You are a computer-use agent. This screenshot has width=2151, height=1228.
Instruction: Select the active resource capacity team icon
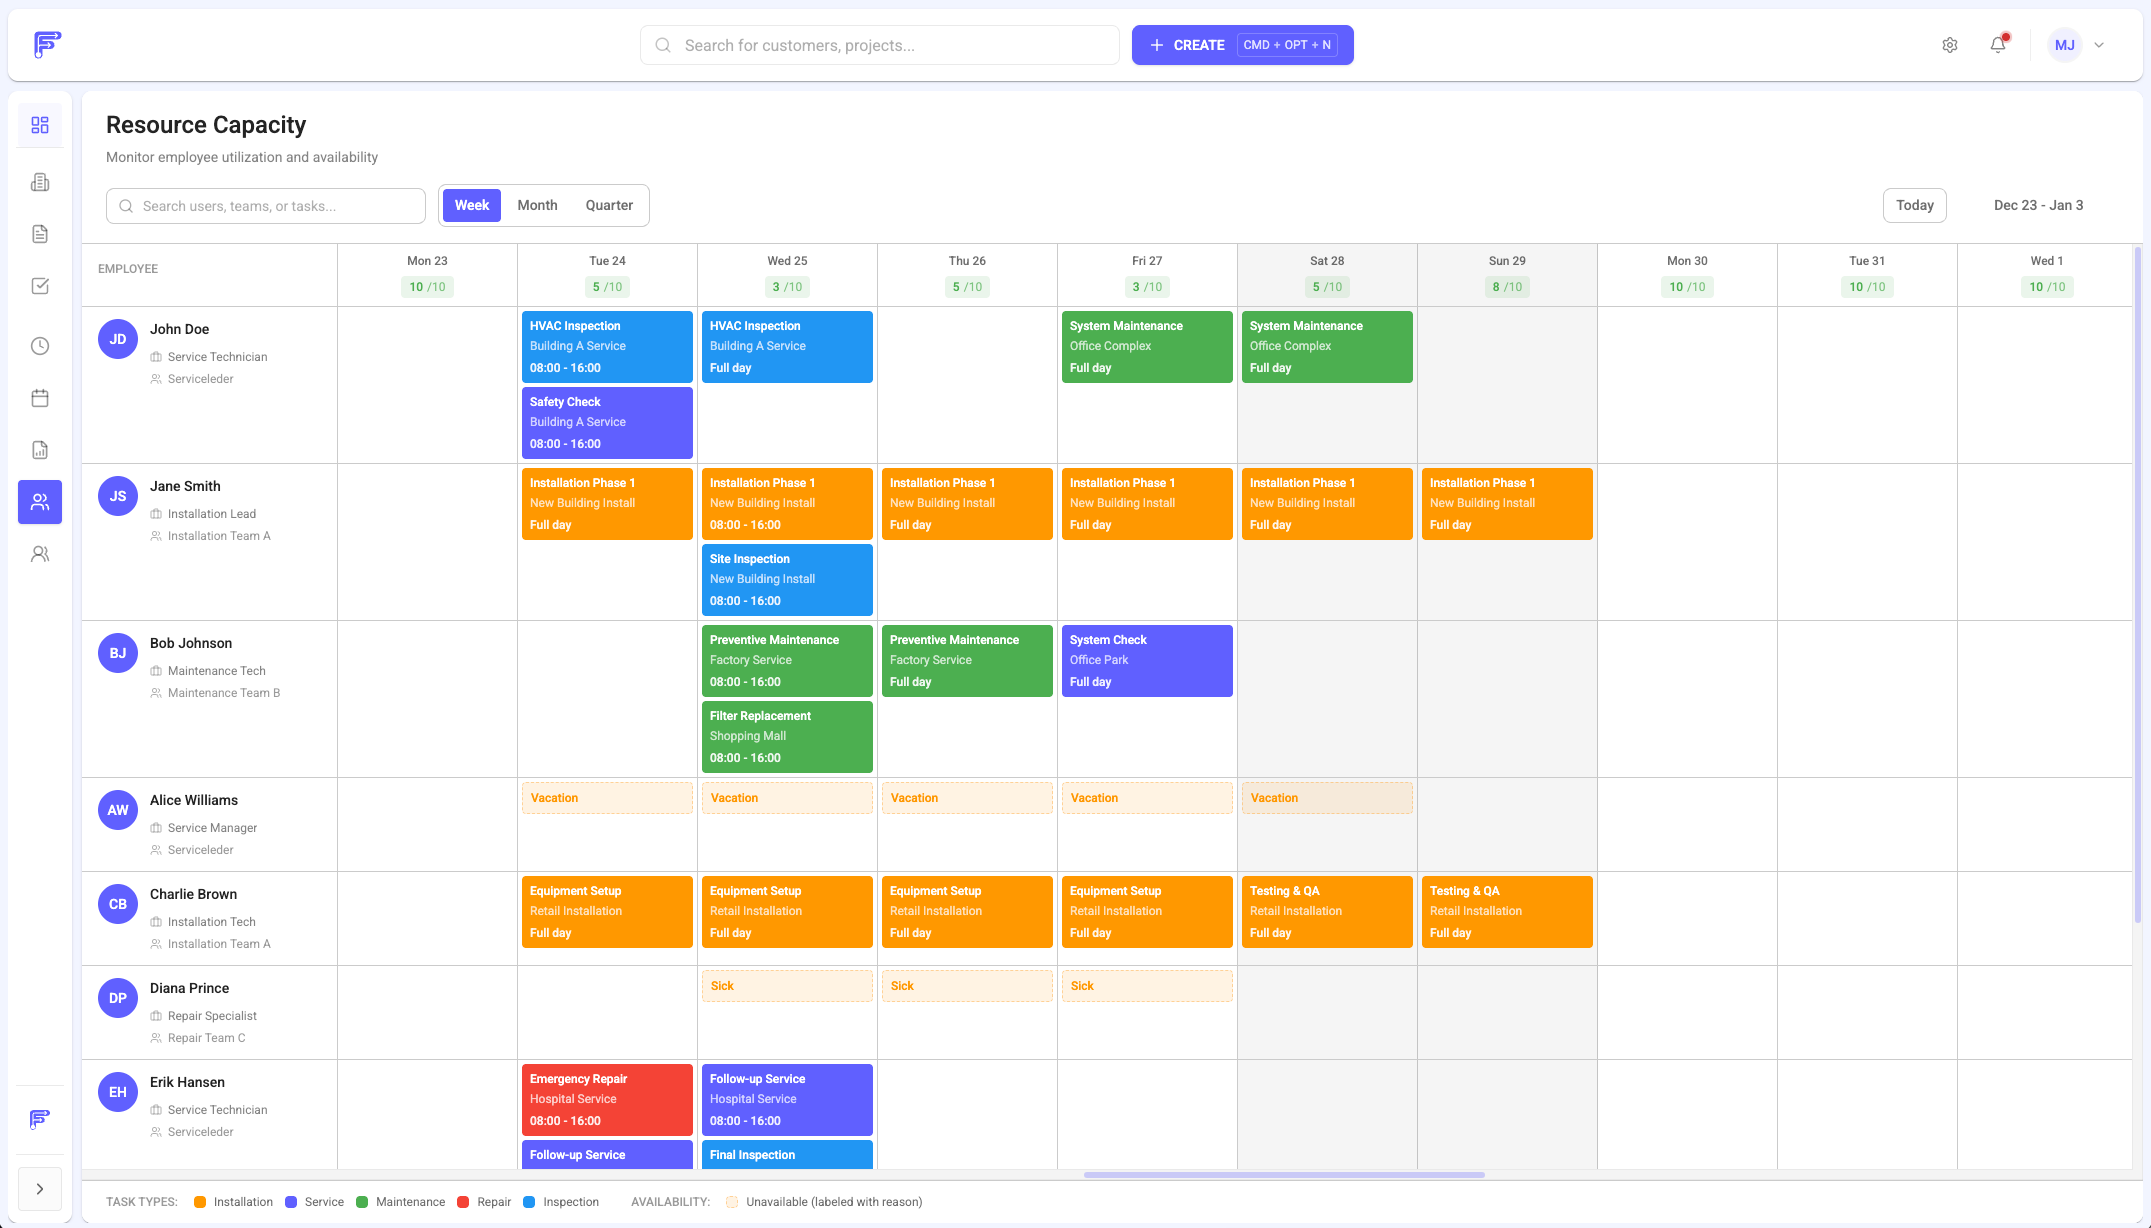click(x=40, y=502)
